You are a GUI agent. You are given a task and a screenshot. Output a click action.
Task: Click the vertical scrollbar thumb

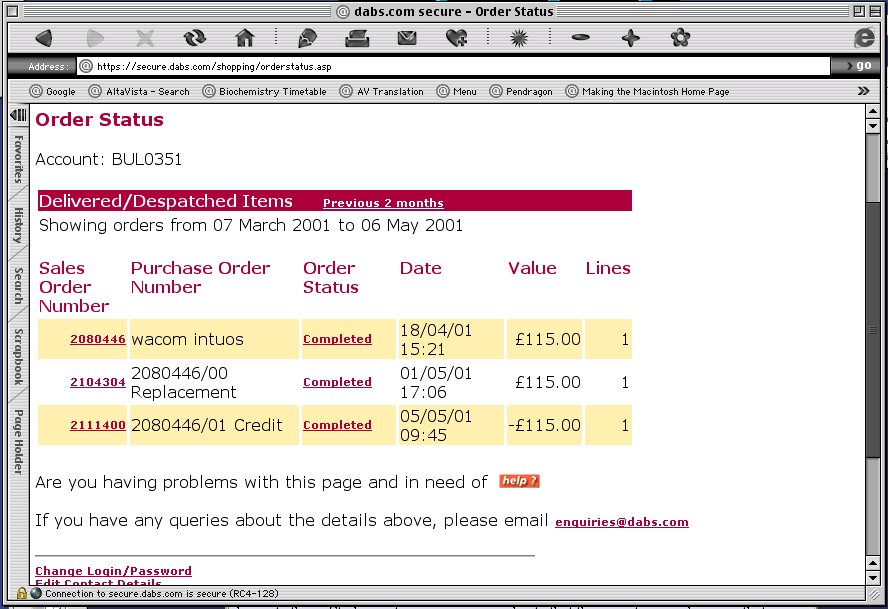pyautogui.click(x=873, y=330)
